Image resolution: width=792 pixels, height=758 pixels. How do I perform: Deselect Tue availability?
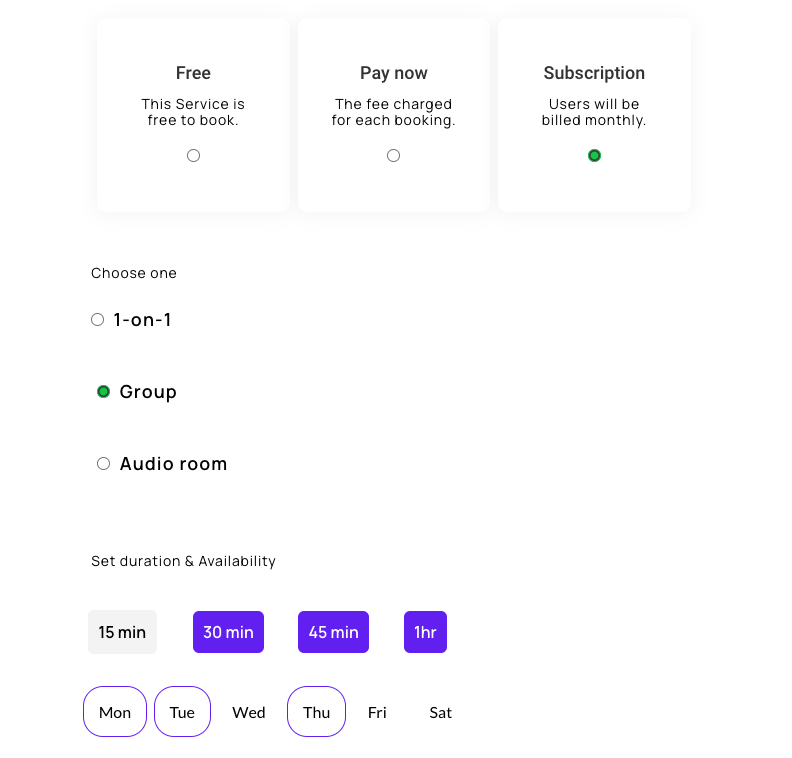(182, 712)
